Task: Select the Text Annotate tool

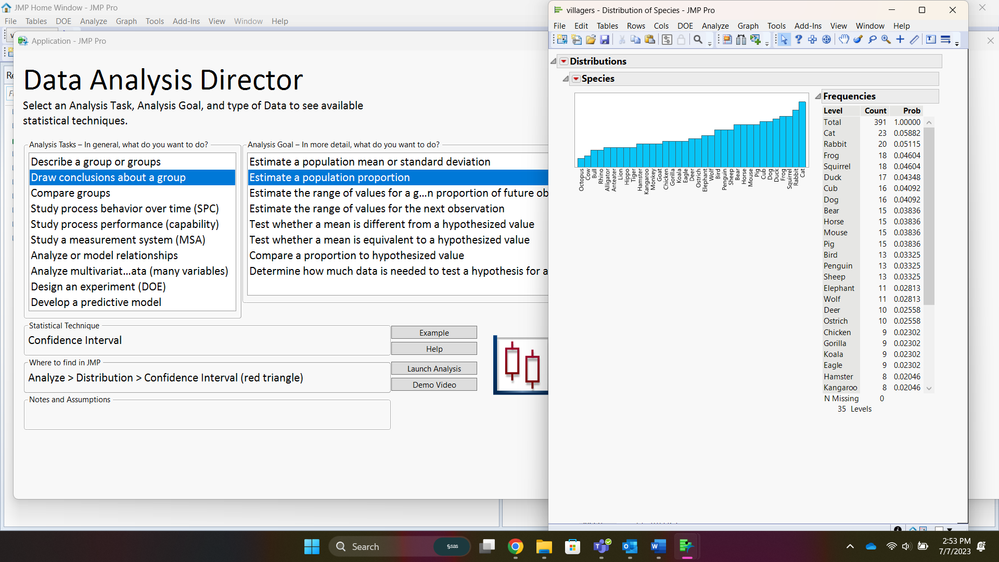Action: pyautogui.click(x=931, y=40)
